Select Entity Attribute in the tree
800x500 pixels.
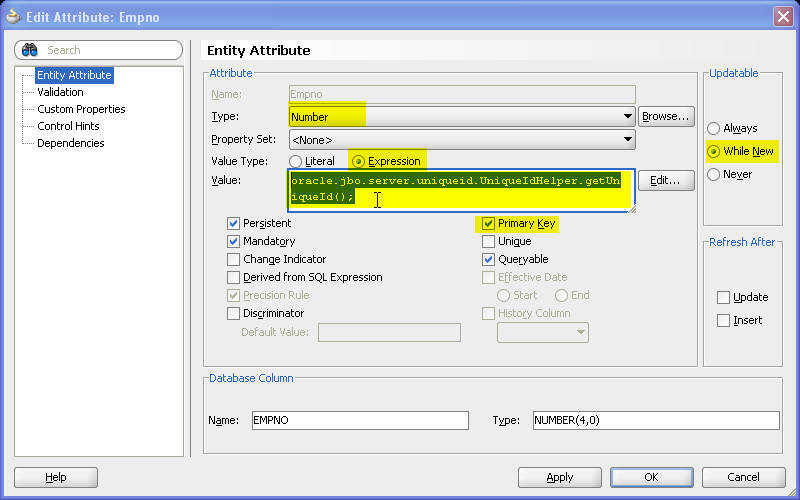pyautogui.click(x=74, y=75)
